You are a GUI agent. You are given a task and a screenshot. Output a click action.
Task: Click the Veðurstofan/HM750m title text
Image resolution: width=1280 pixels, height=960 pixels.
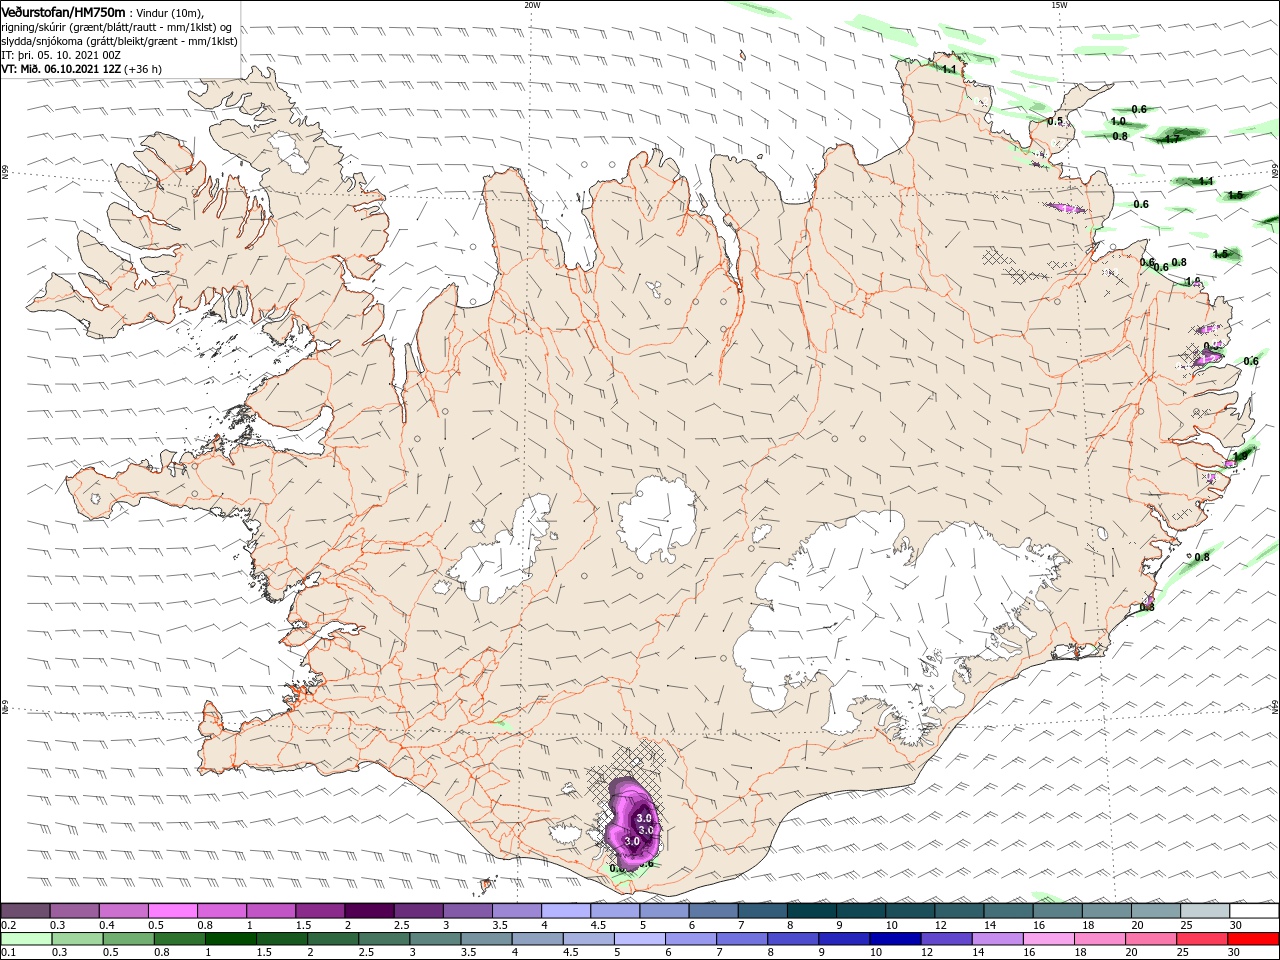point(63,12)
